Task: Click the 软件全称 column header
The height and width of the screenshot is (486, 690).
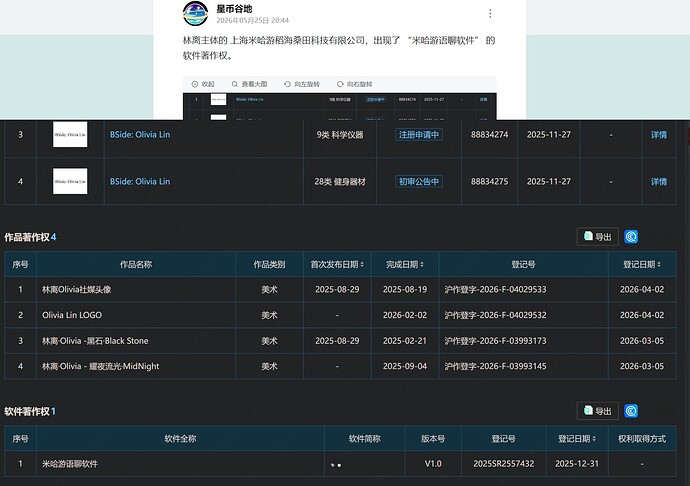Action: [x=180, y=438]
